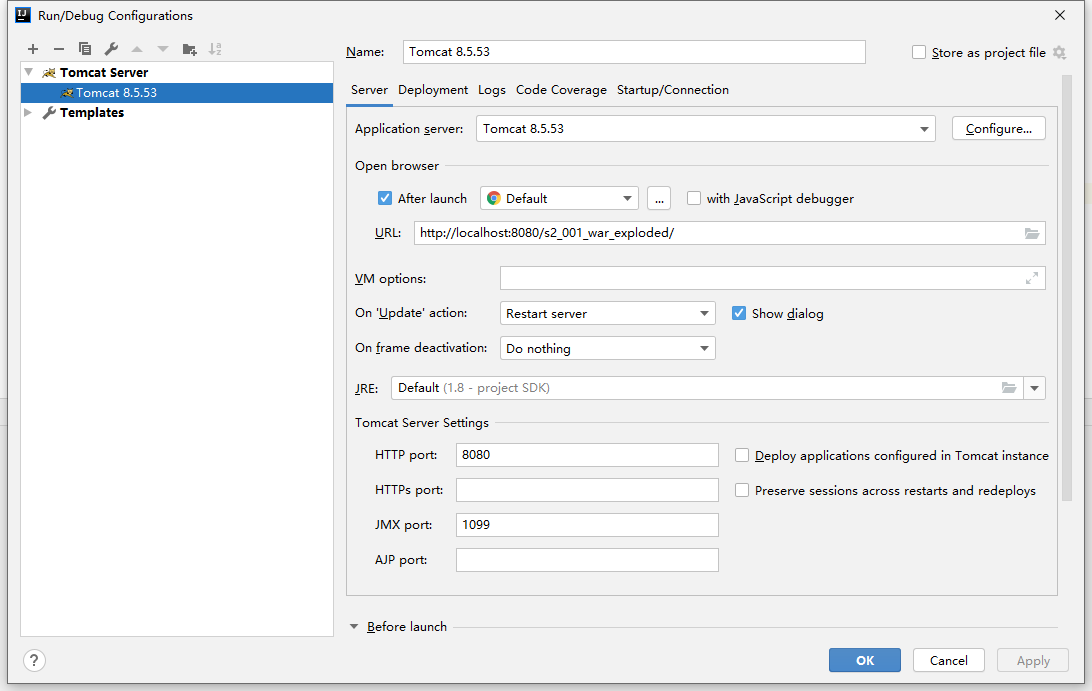1092x691 pixels.
Task: Click the Sort Configurations icon
Action: click(215, 49)
